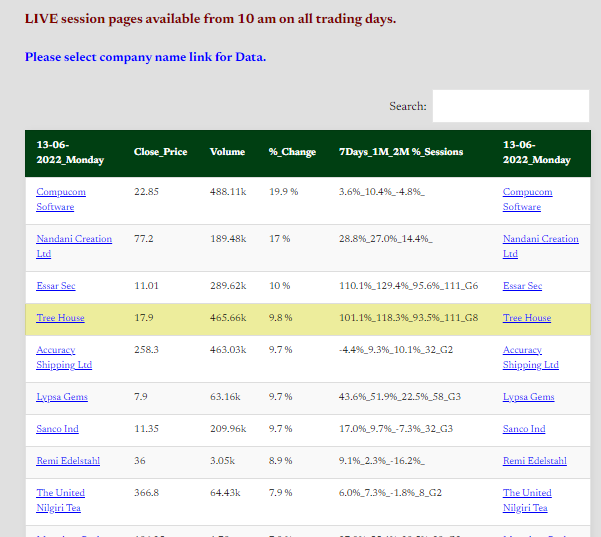601x537 pixels.
Task: Select 8.9 % change cell
Action: pos(281,461)
